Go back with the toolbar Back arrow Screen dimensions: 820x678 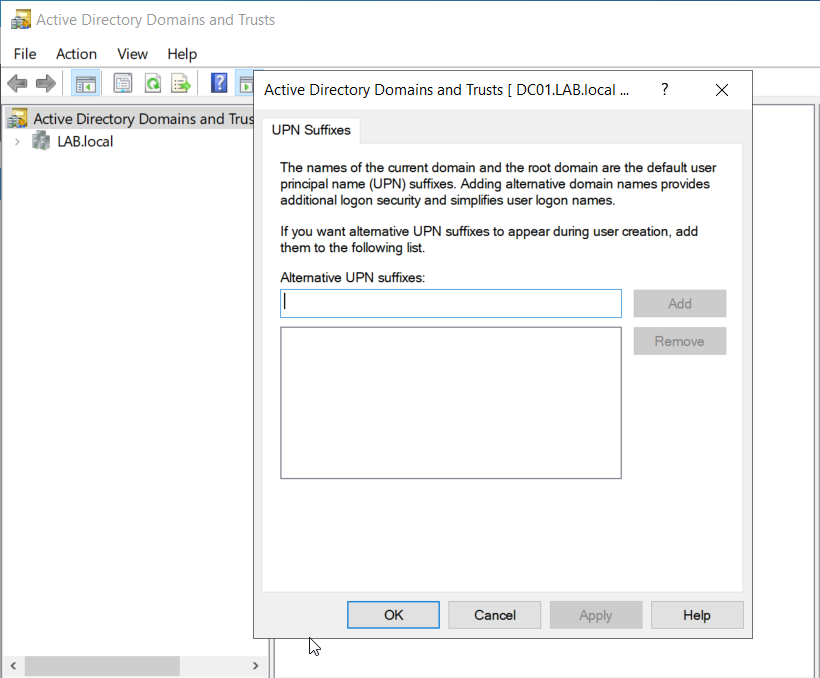click(18, 83)
